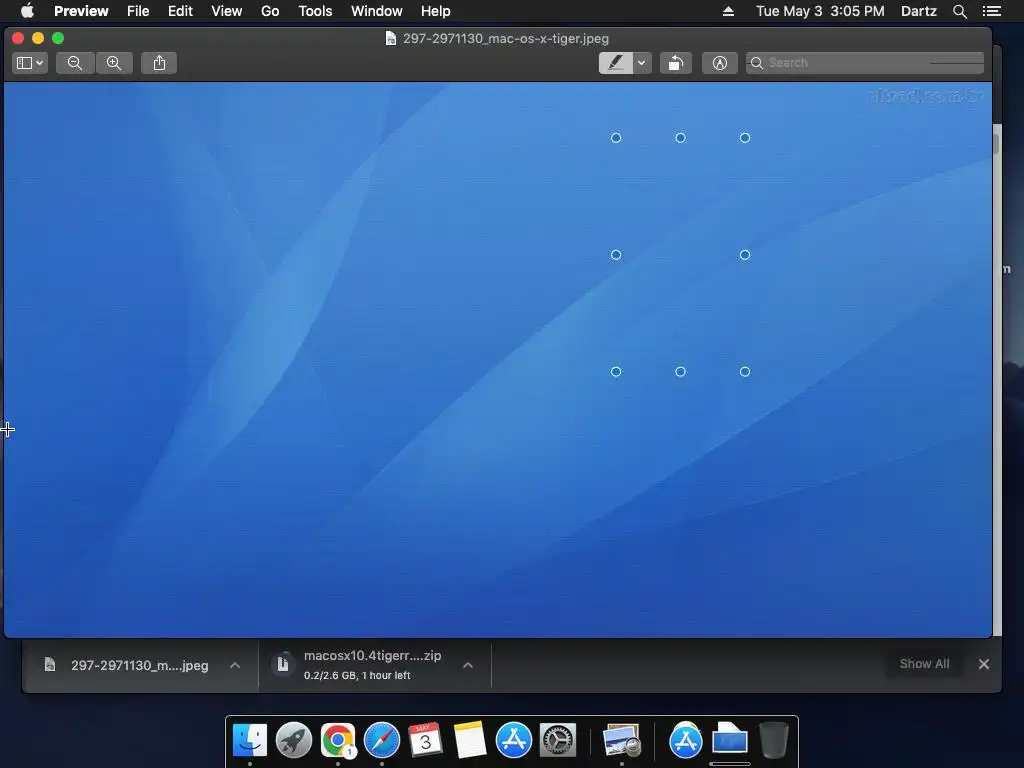Image resolution: width=1024 pixels, height=768 pixels.
Task: Click Show All downloads button
Action: (924, 664)
